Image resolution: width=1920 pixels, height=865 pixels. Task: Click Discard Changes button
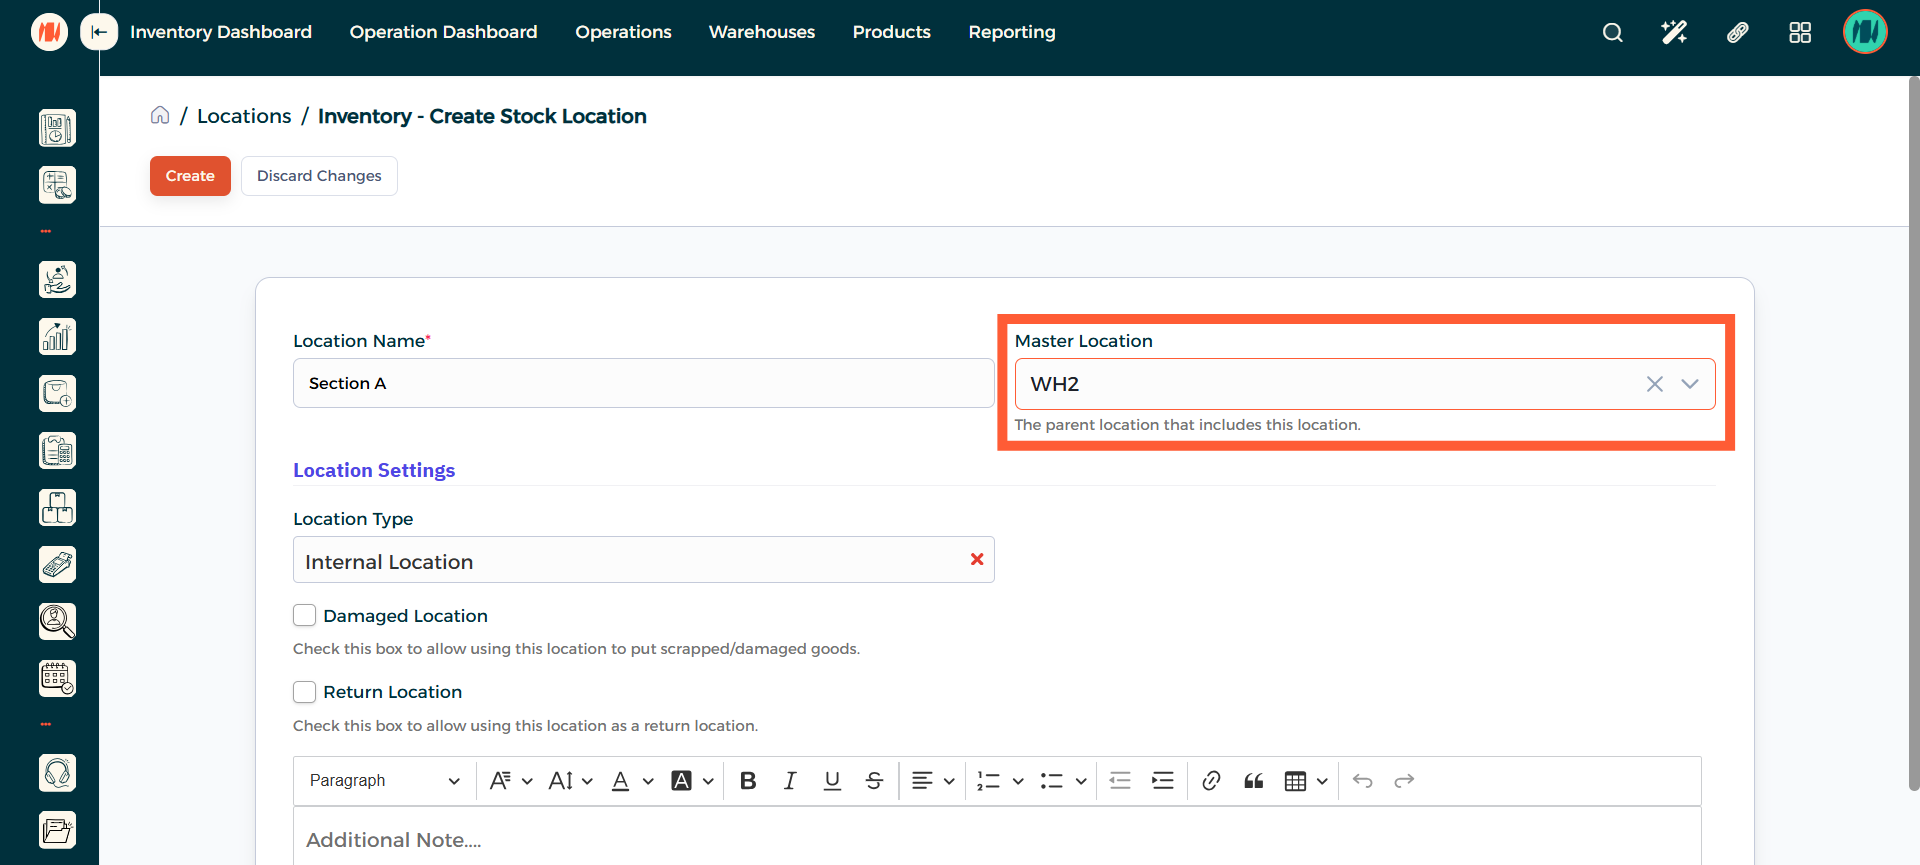(x=319, y=176)
